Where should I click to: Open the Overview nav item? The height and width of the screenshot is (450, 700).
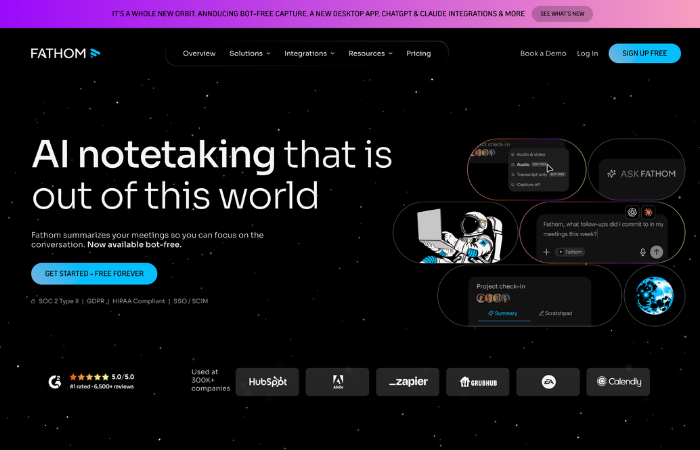[199, 53]
